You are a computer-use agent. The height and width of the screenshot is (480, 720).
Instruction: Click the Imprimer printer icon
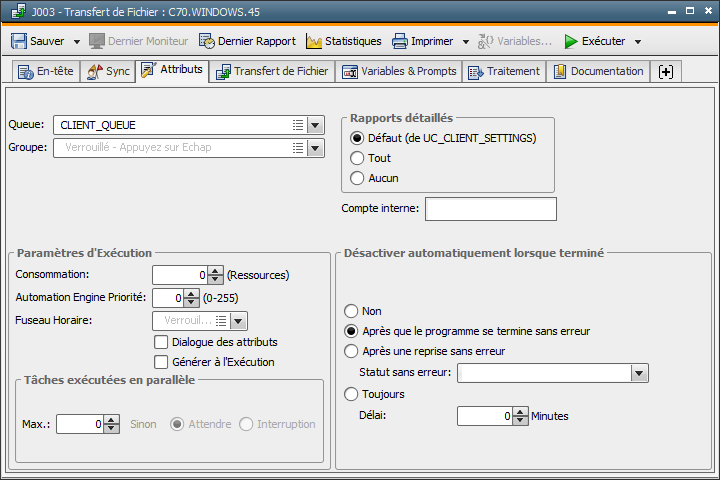click(400, 41)
